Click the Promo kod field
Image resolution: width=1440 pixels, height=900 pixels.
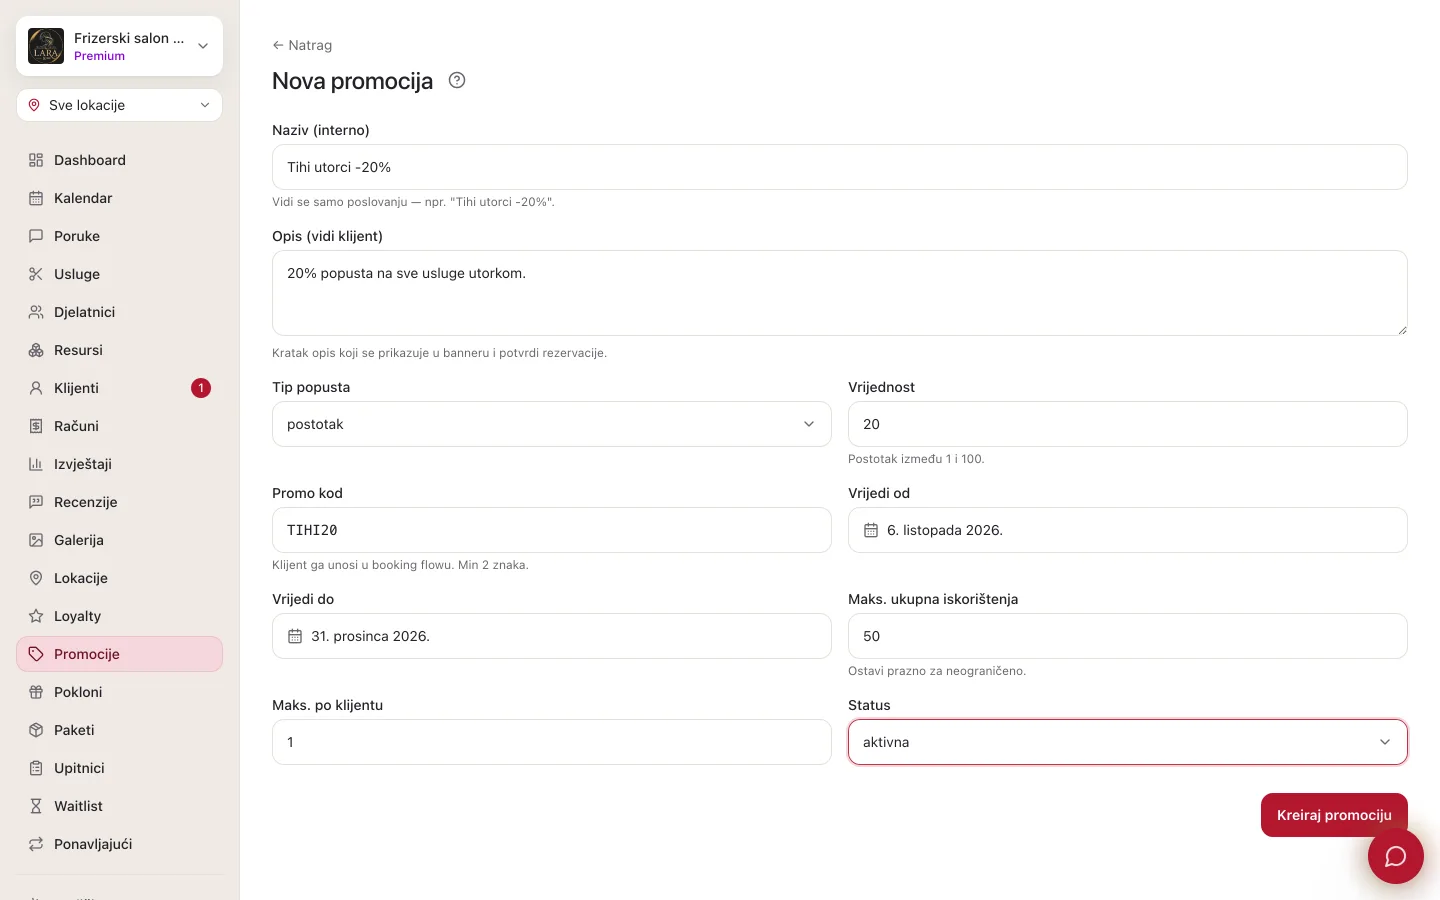tap(552, 530)
